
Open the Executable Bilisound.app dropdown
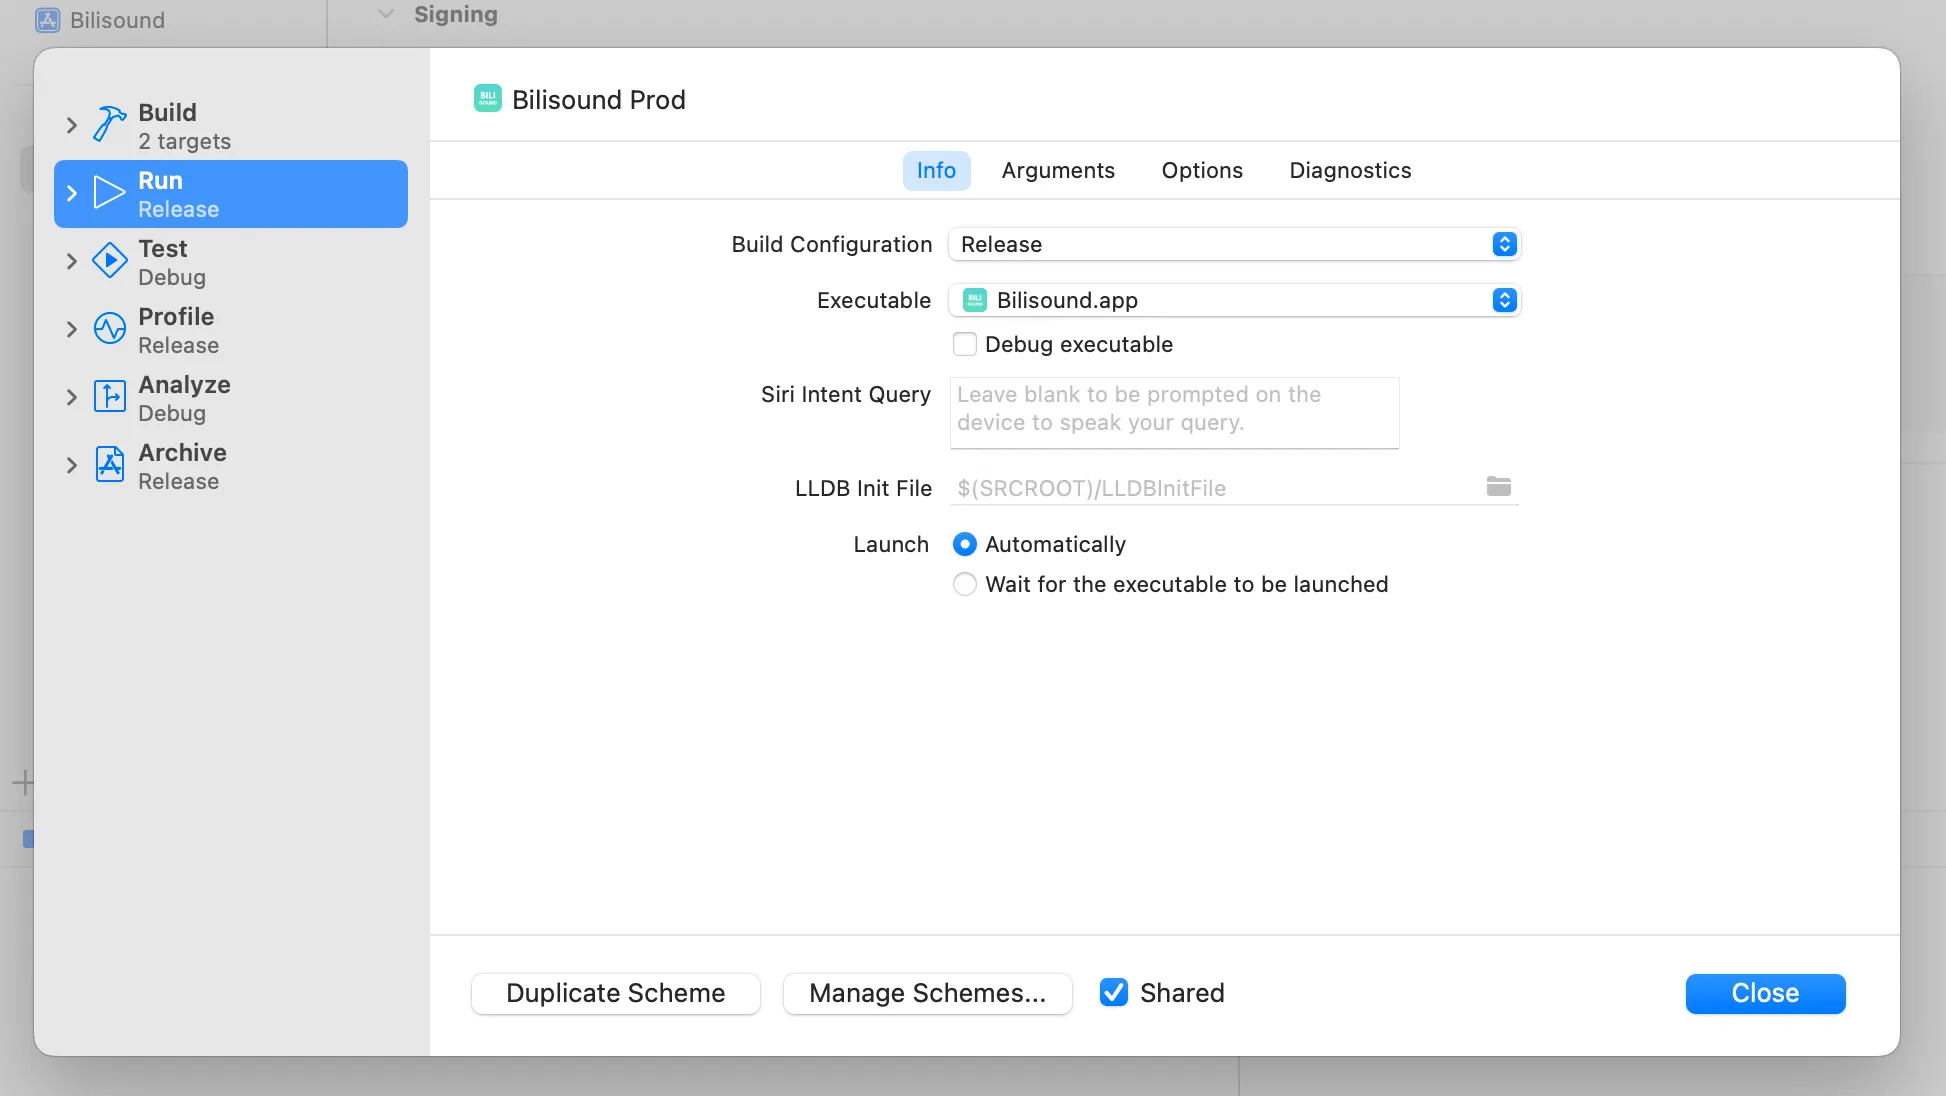tap(1234, 300)
